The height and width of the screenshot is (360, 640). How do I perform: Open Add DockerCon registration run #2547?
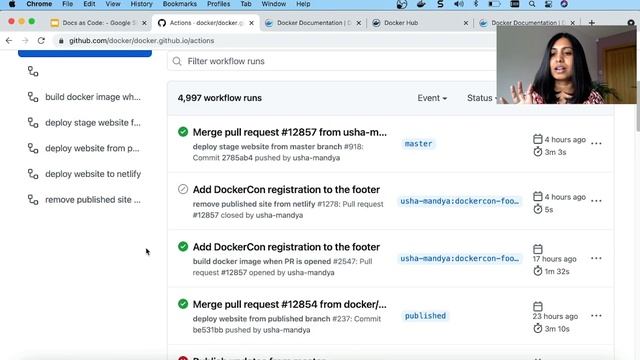coord(286,247)
